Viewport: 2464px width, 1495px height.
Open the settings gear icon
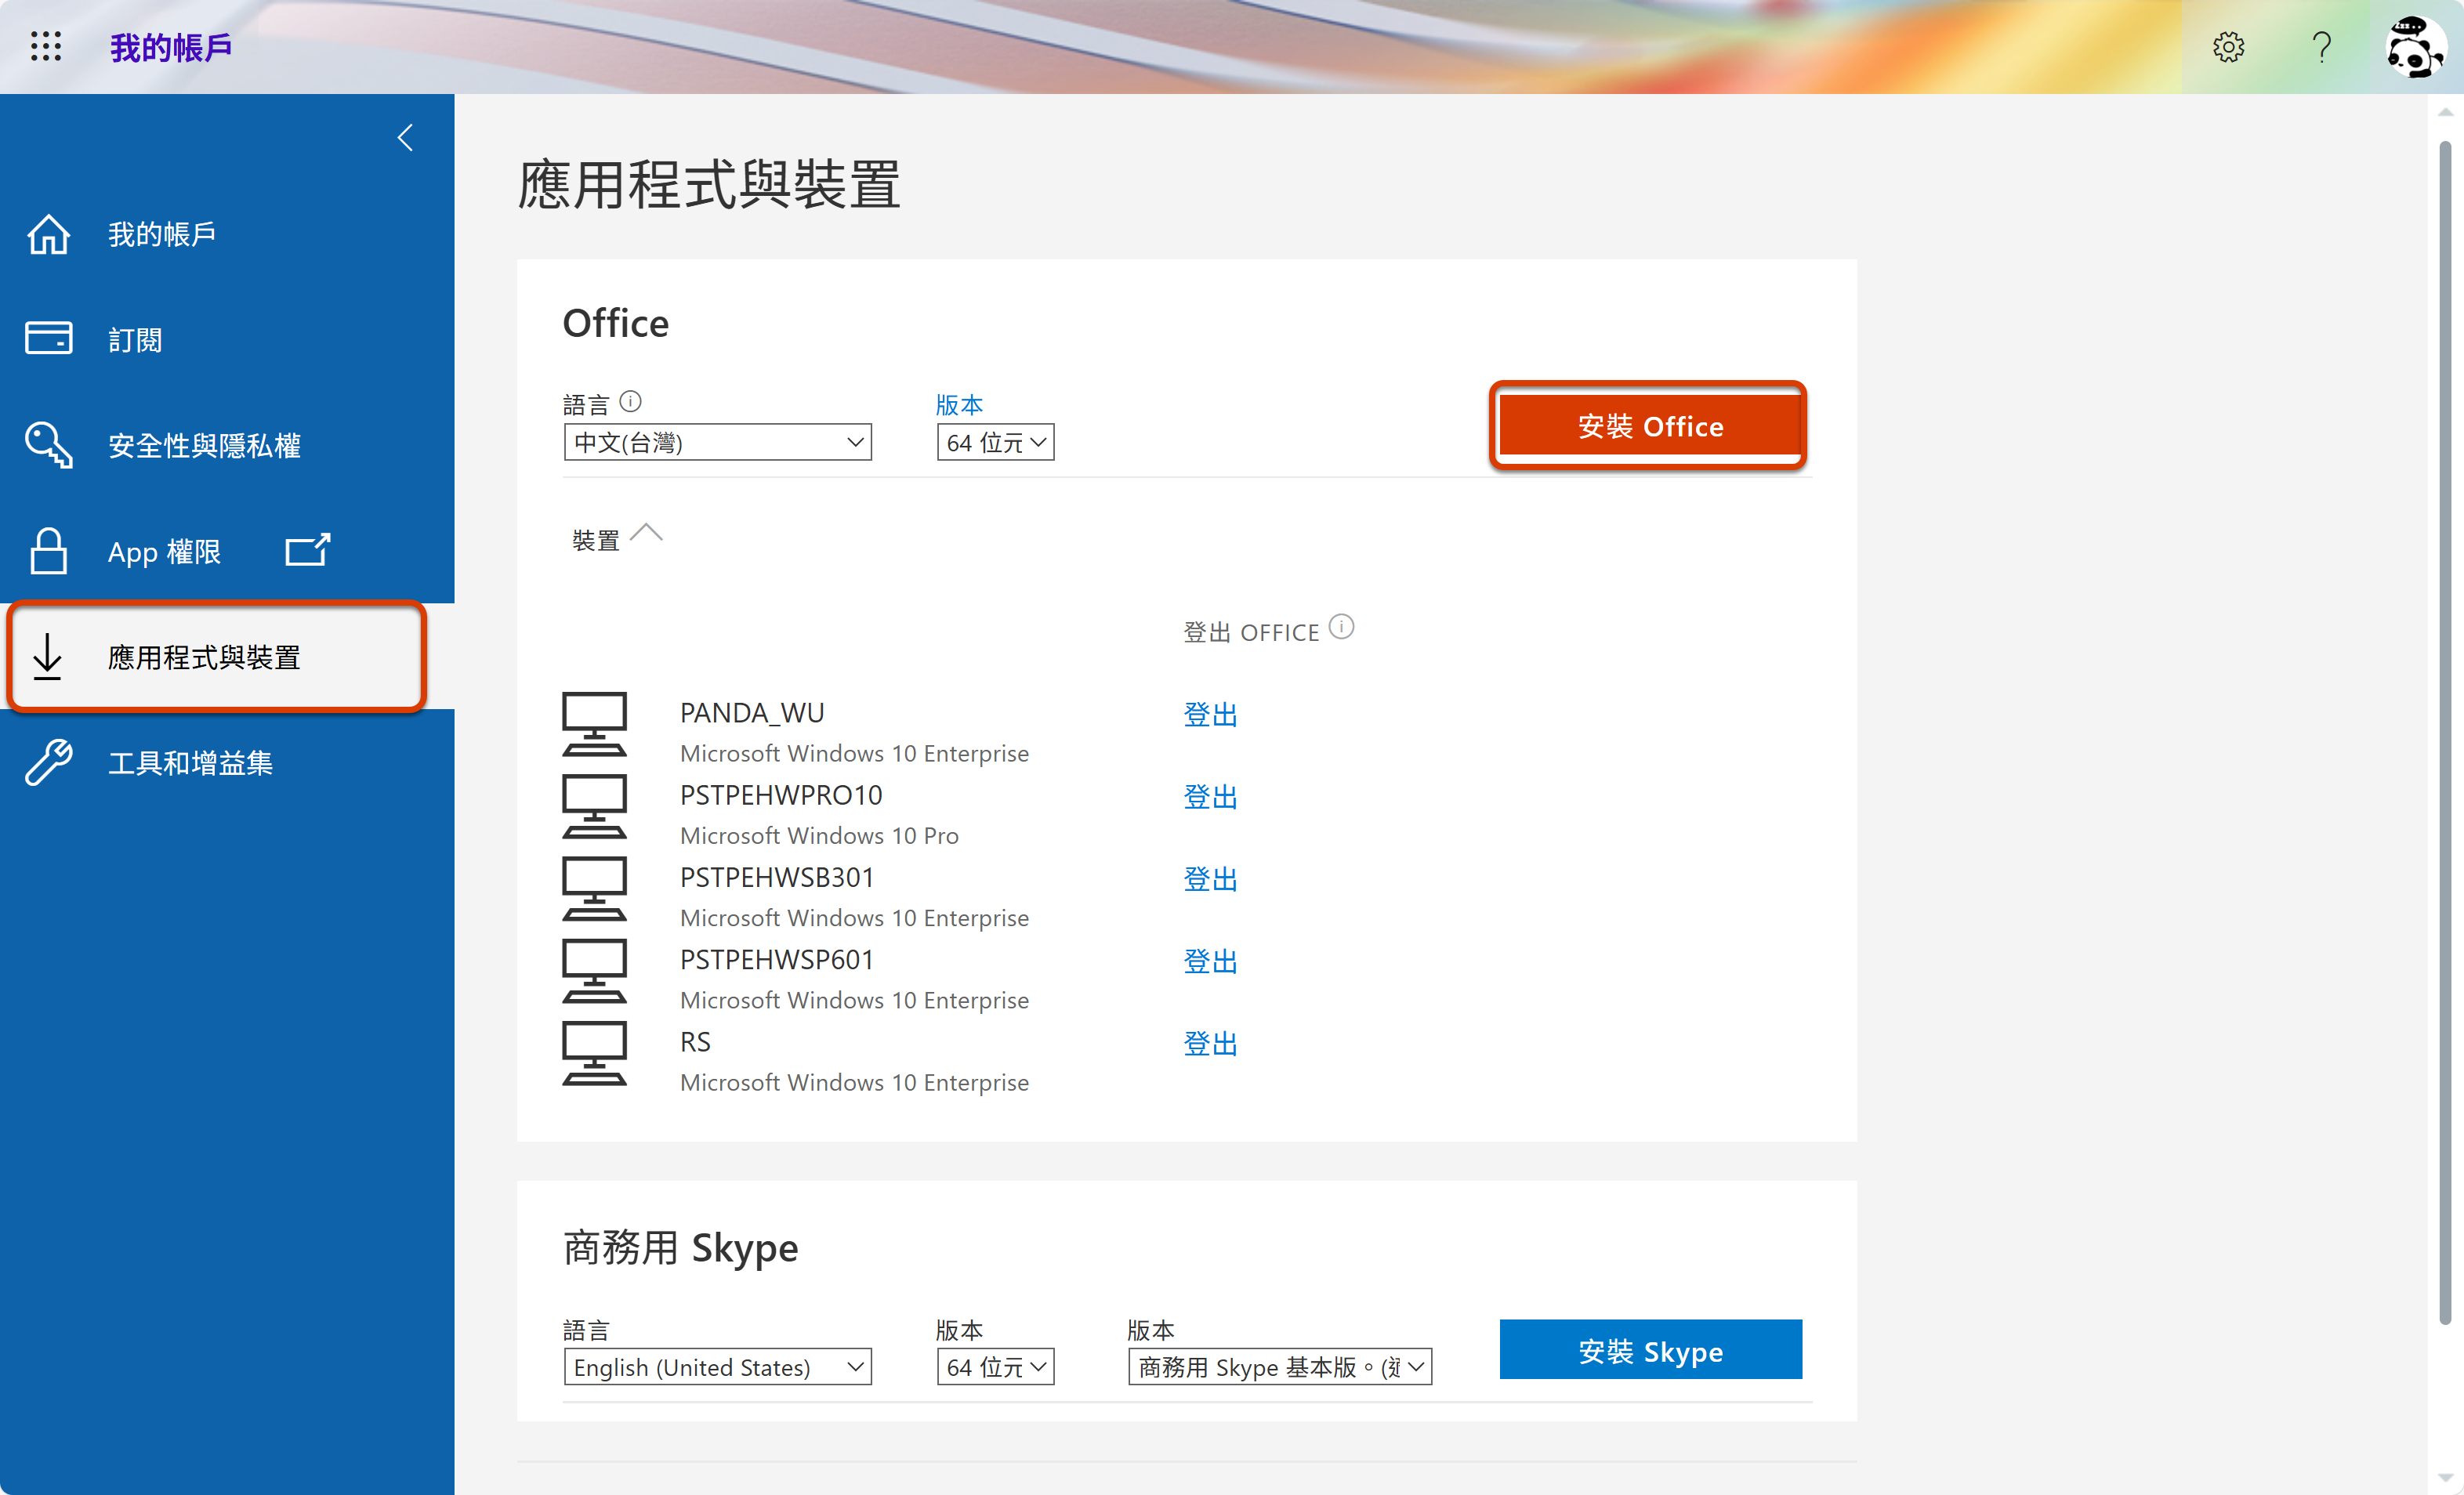point(2228,47)
